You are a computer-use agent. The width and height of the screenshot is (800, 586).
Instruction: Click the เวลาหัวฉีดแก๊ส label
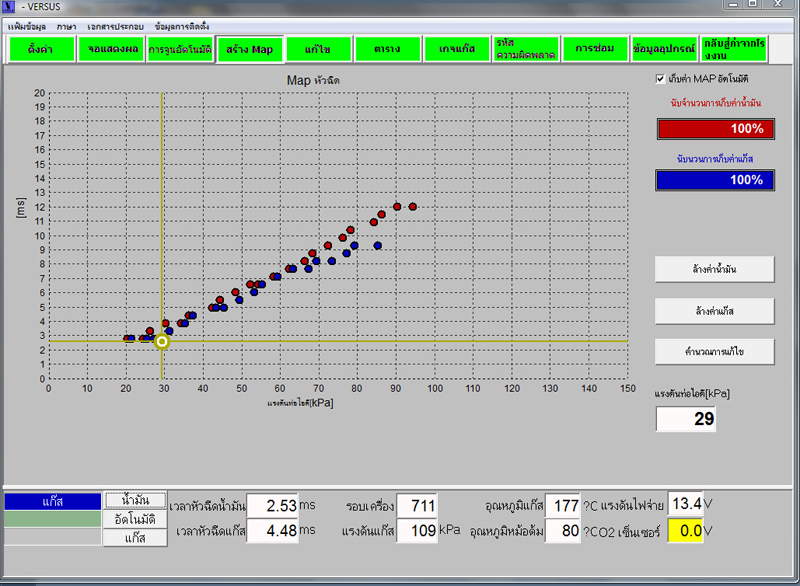click(x=211, y=531)
